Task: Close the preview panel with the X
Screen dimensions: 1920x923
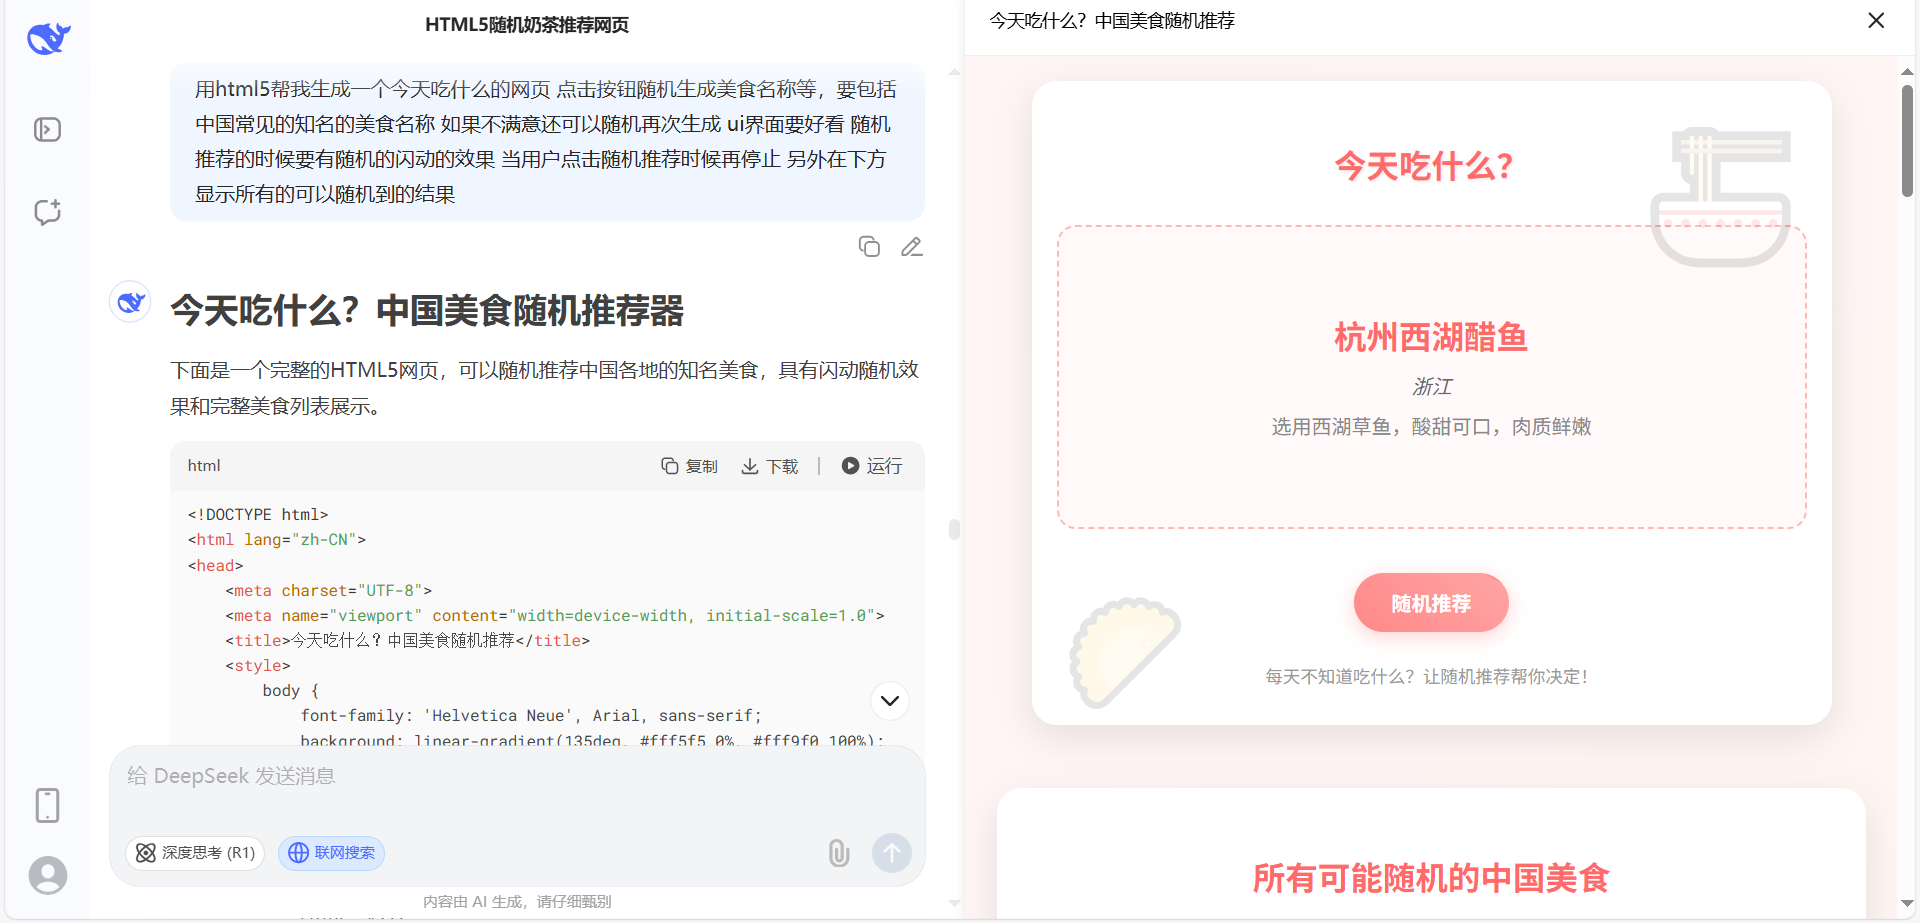Action: [1876, 20]
